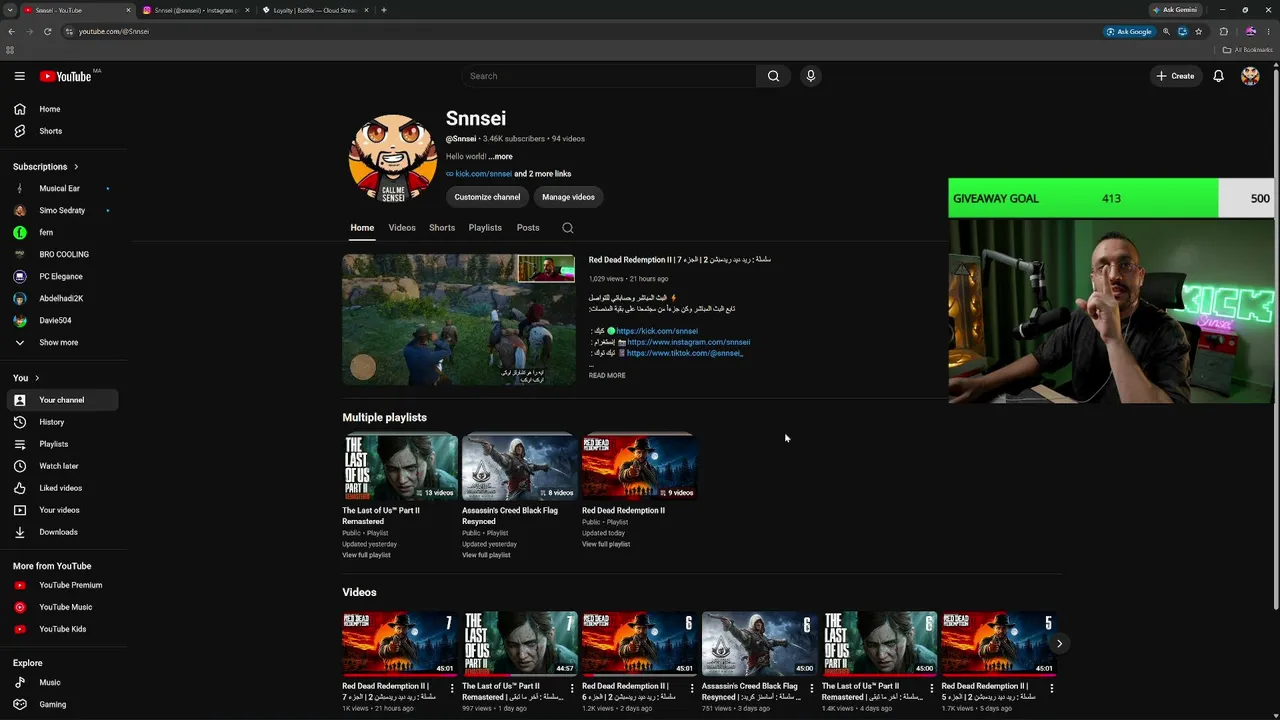This screenshot has height=720, width=1280.
Task: Open Downloads in the sidebar
Action: pos(62,532)
